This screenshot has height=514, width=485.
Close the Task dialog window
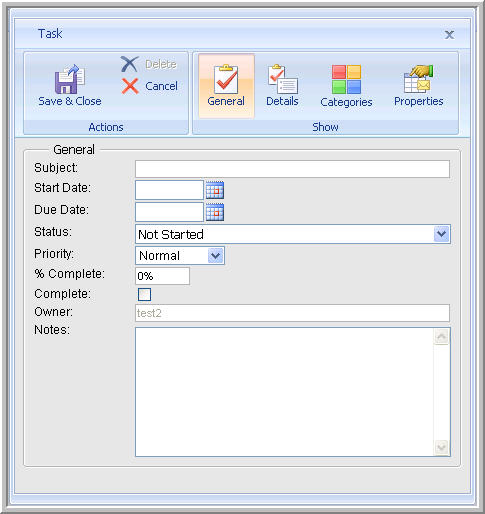(x=449, y=34)
